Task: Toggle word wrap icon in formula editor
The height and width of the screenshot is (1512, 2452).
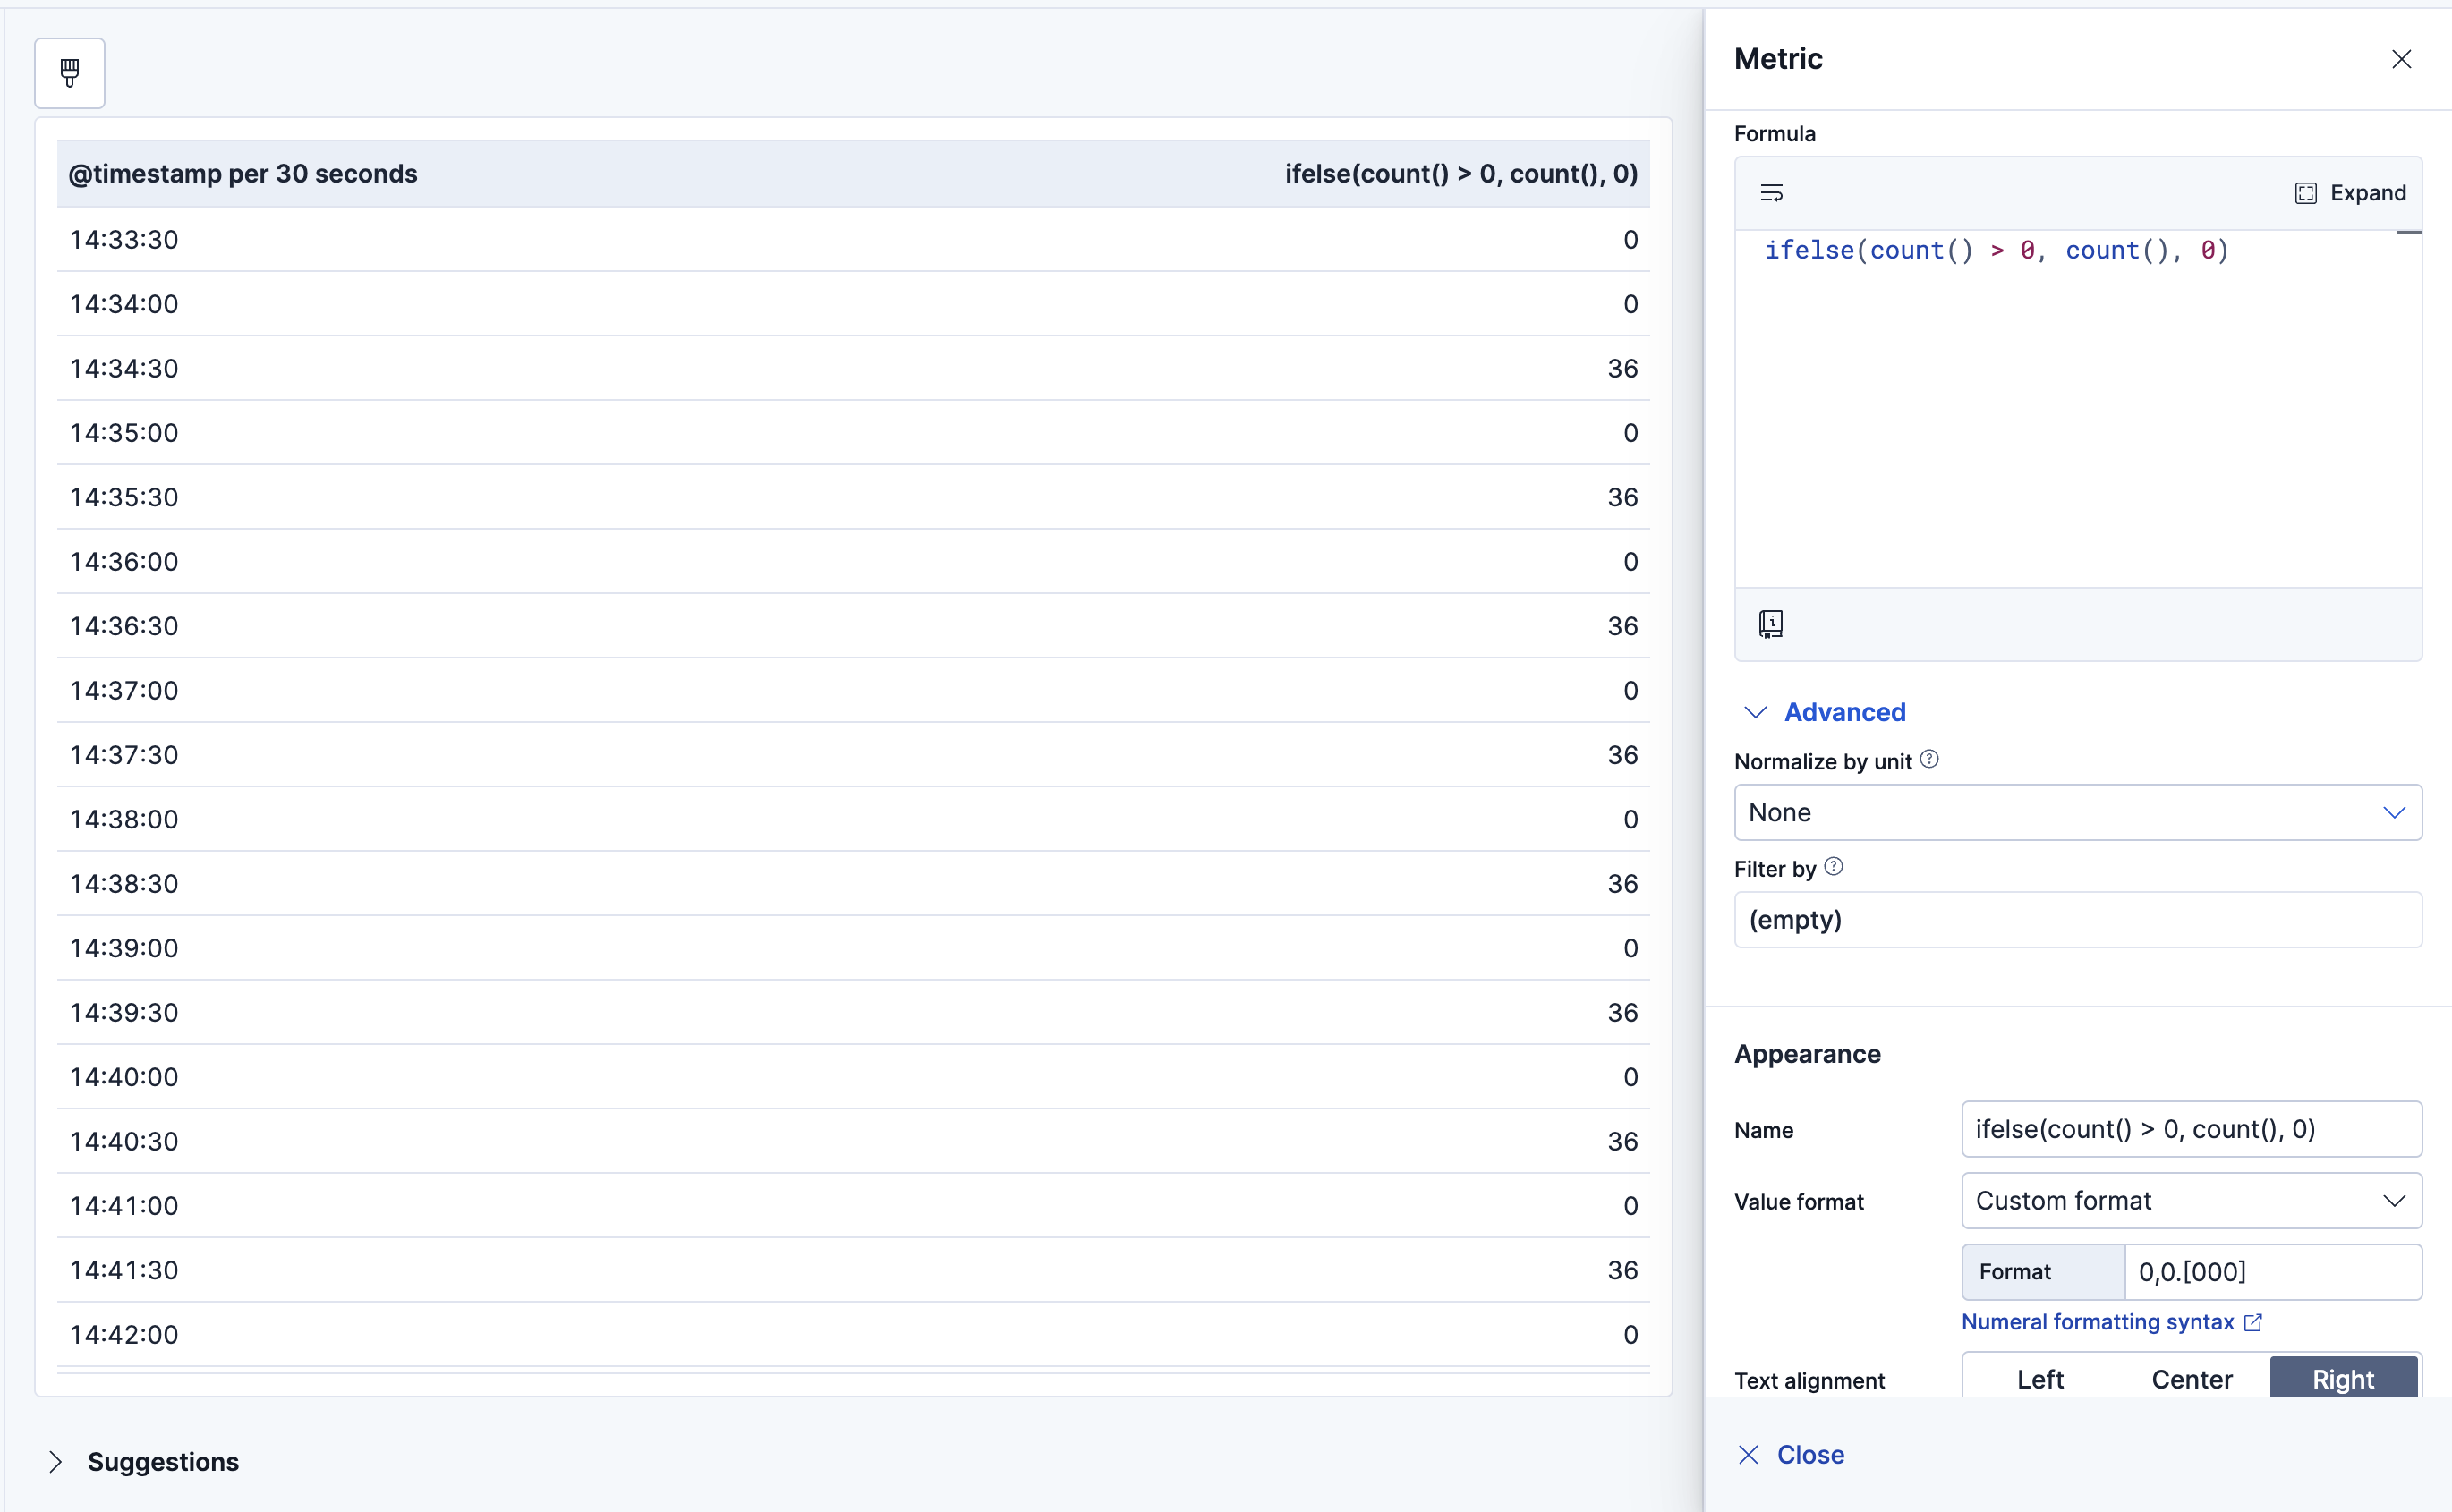Action: [1771, 193]
